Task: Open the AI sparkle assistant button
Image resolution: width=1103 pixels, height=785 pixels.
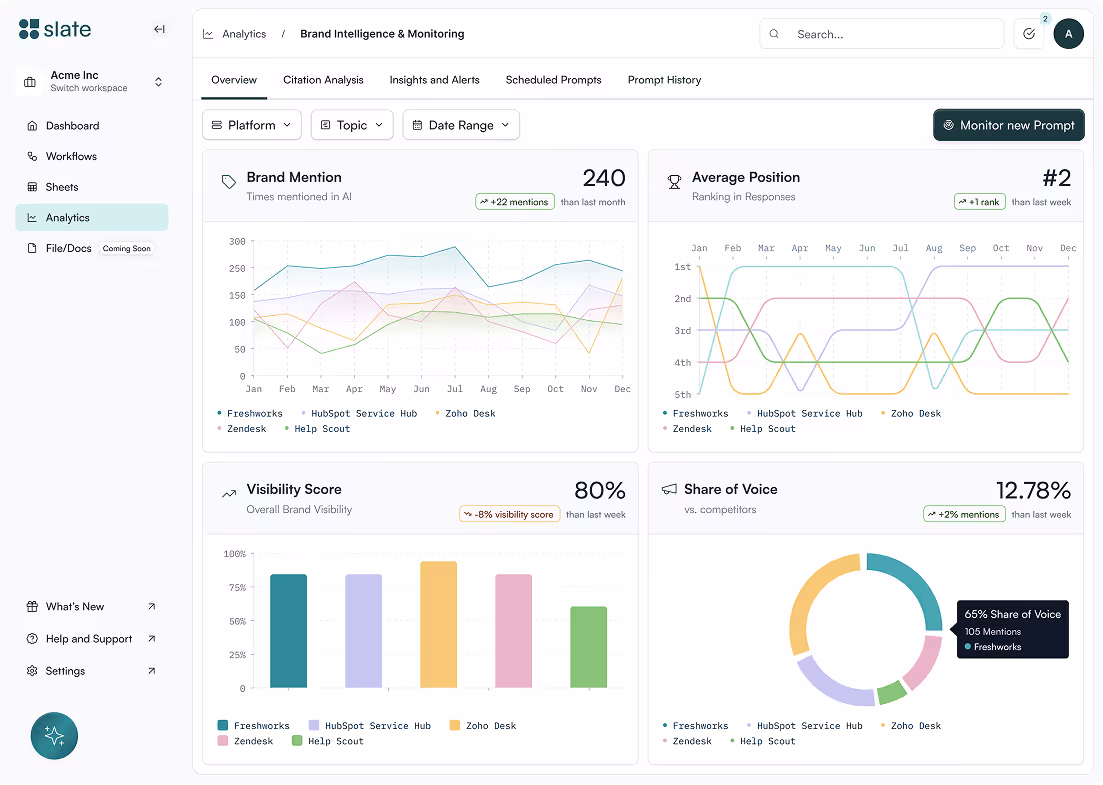Action: [x=54, y=736]
